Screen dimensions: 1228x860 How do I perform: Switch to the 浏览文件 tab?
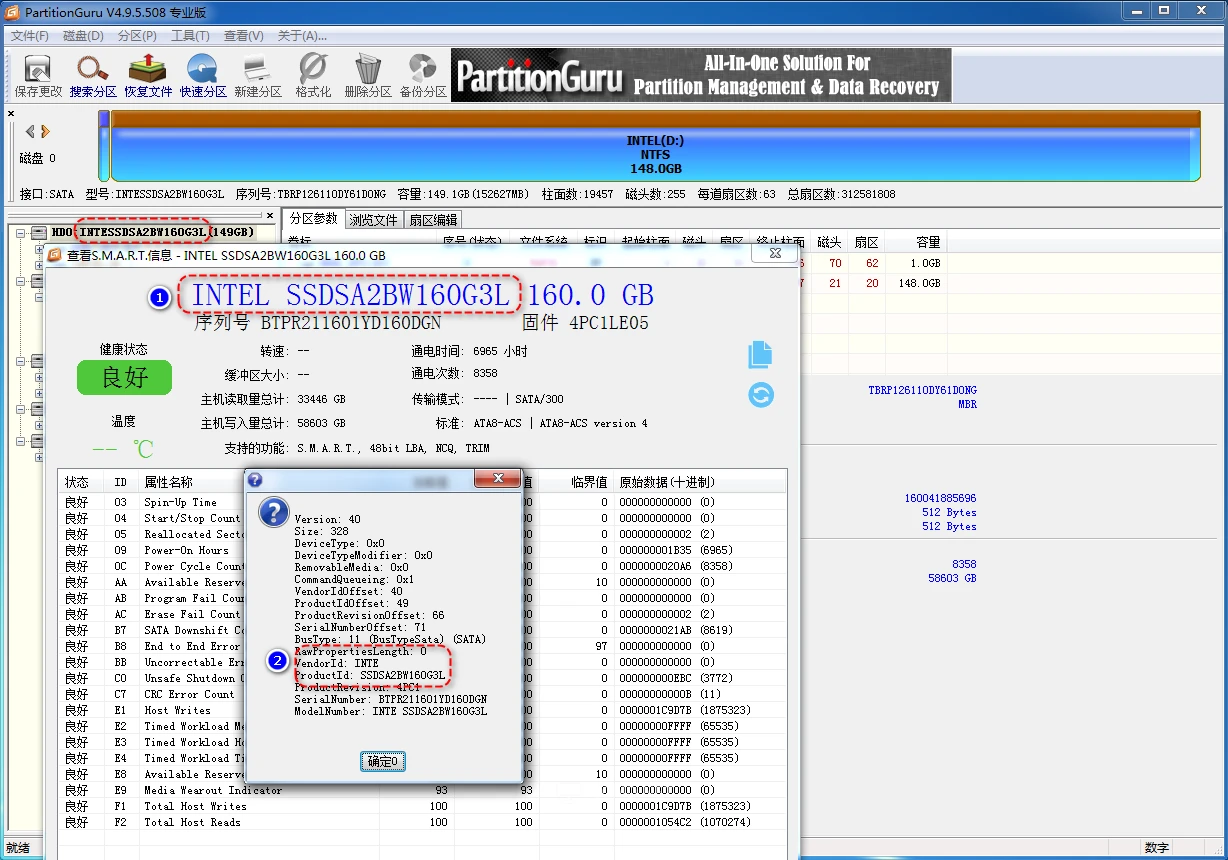click(374, 220)
